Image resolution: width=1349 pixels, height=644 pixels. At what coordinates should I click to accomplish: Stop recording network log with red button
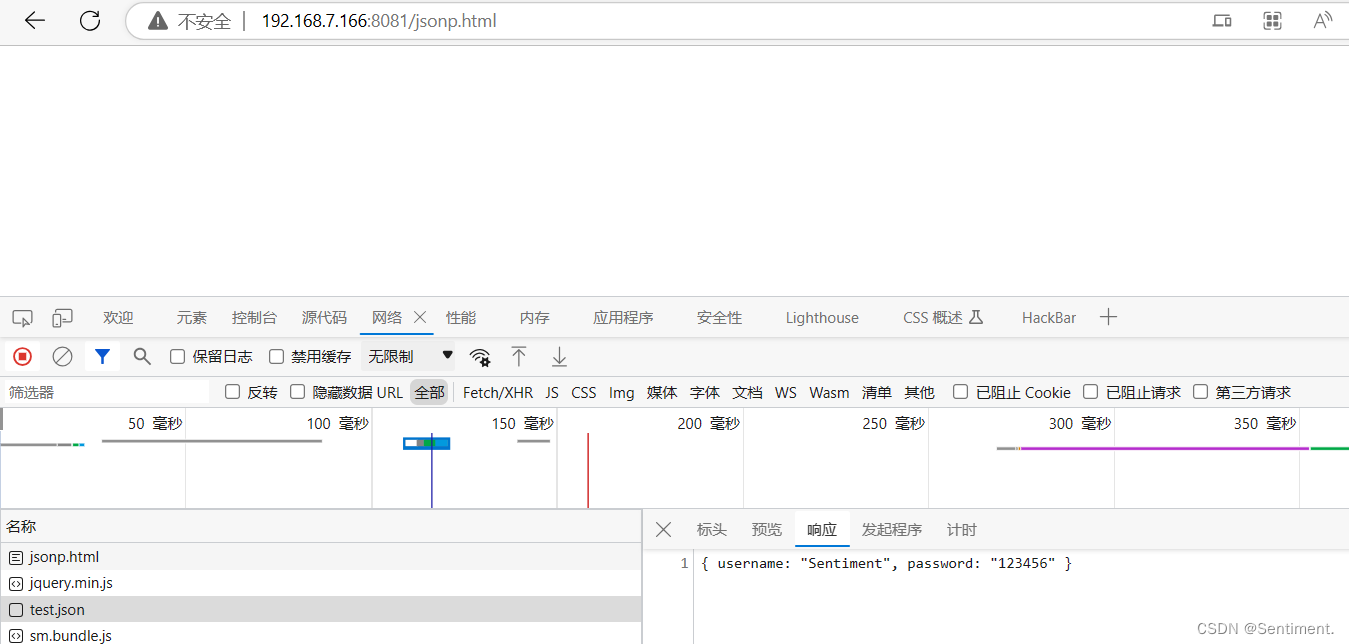point(22,356)
